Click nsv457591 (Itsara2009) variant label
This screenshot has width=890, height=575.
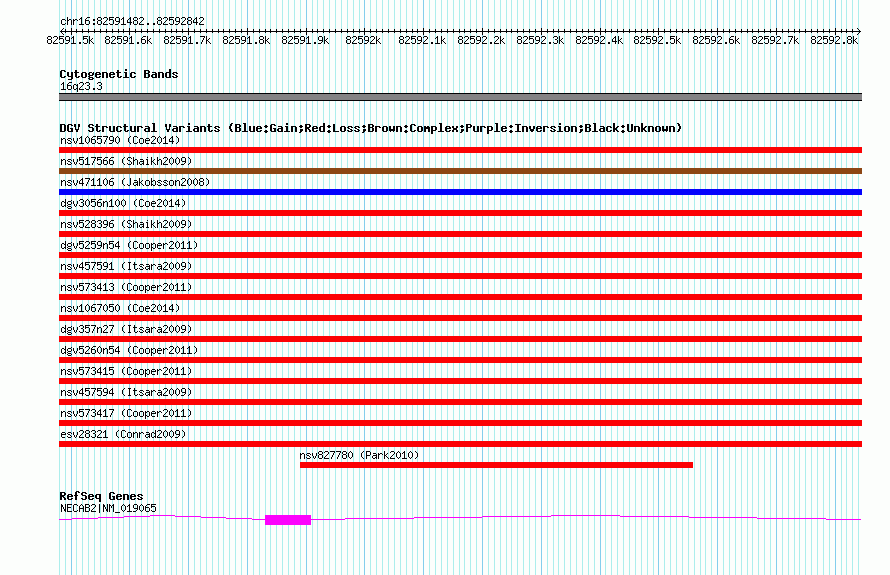coord(126,266)
